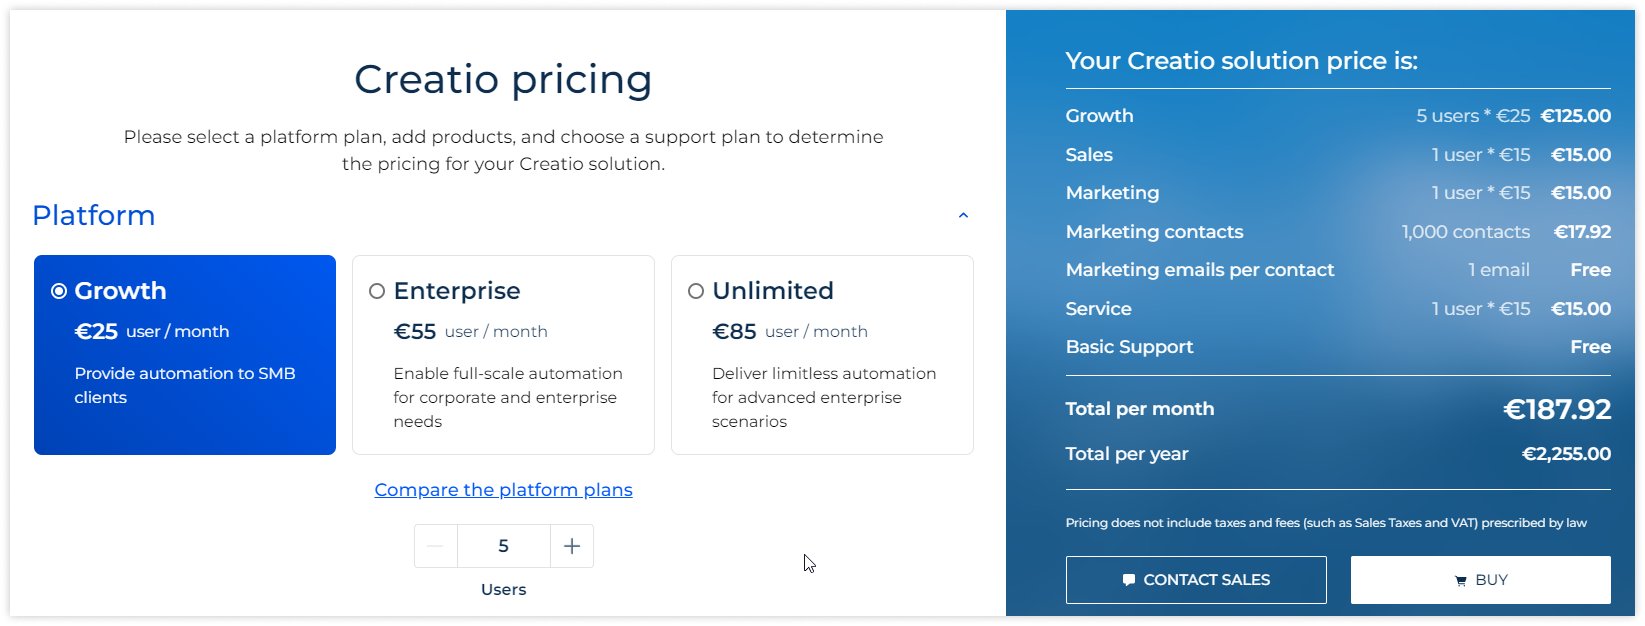Image resolution: width=1645 pixels, height=626 pixels.
Task: Click the plus icon to add users
Action: click(x=572, y=546)
